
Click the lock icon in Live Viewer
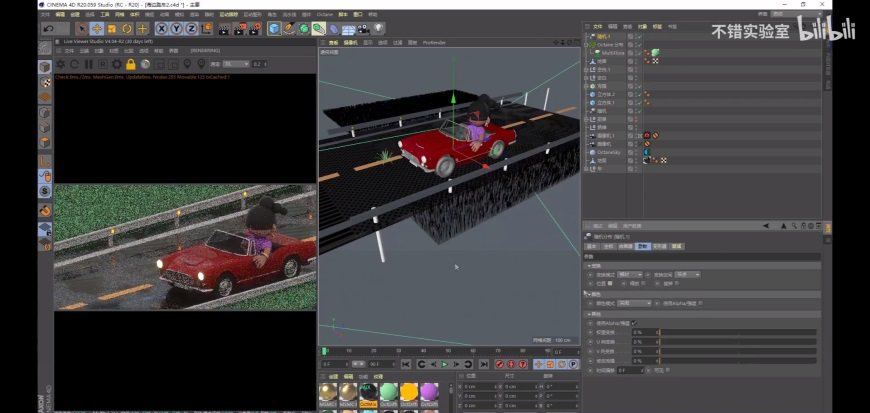(x=130, y=64)
